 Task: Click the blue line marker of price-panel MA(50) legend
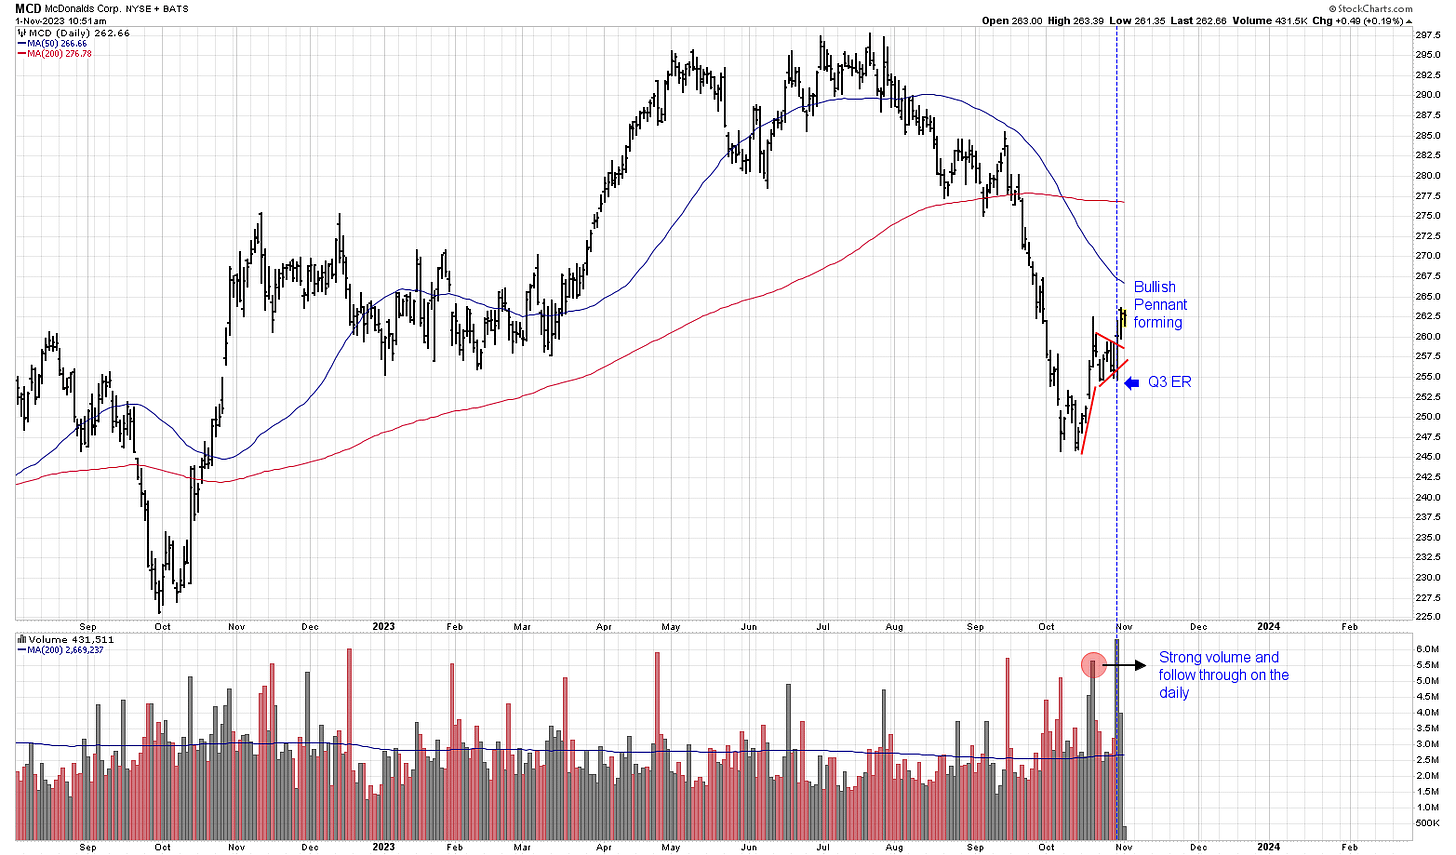21,44
